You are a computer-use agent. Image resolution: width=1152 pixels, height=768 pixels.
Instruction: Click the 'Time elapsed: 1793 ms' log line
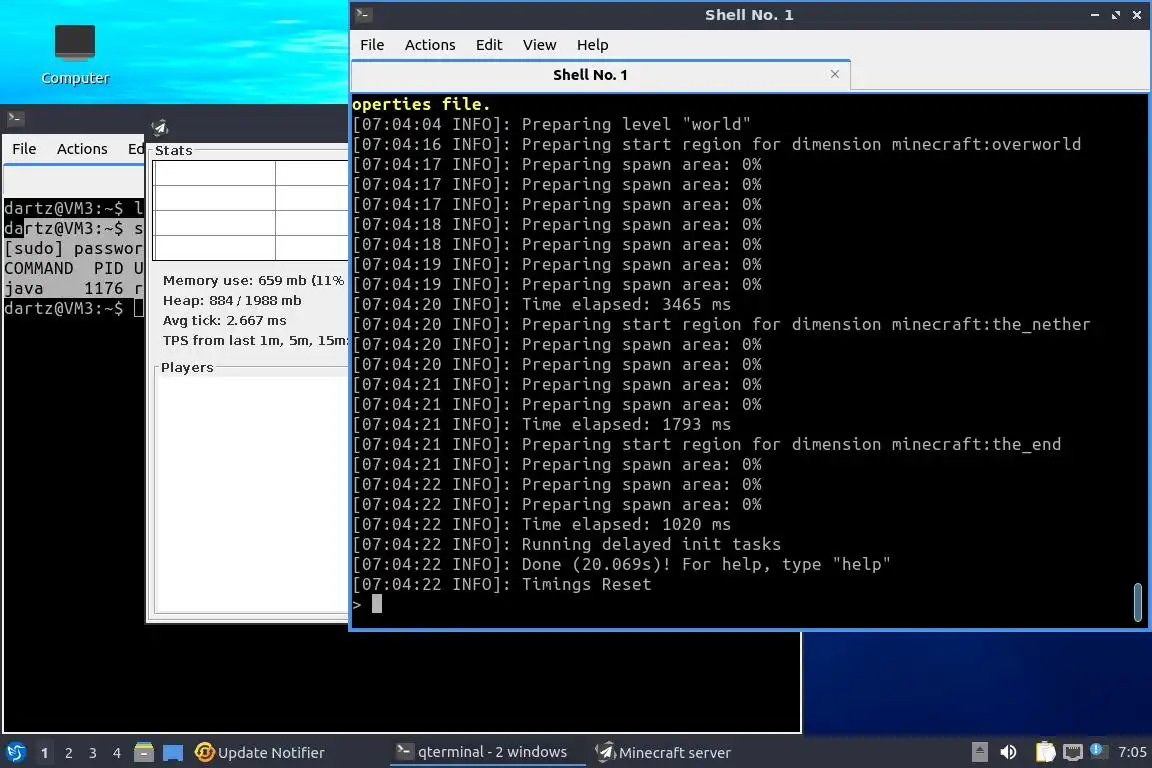coord(541,424)
